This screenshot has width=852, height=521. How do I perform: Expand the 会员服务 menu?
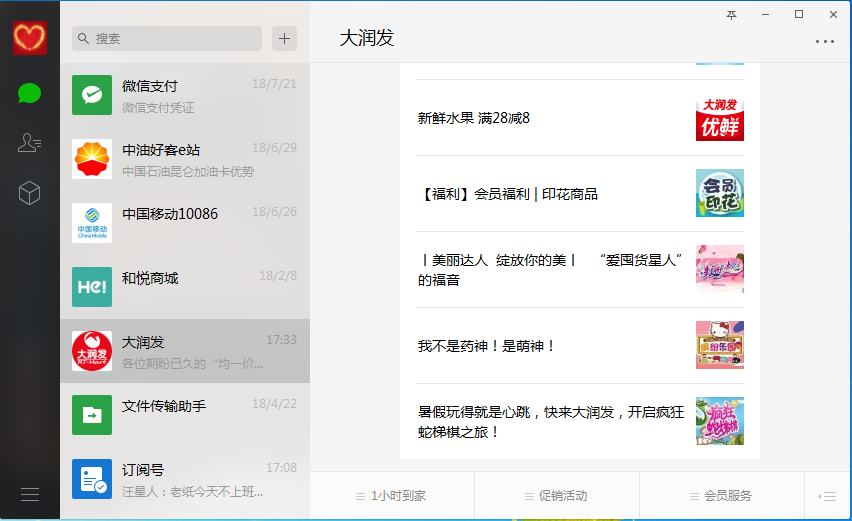click(x=721, y=496)
